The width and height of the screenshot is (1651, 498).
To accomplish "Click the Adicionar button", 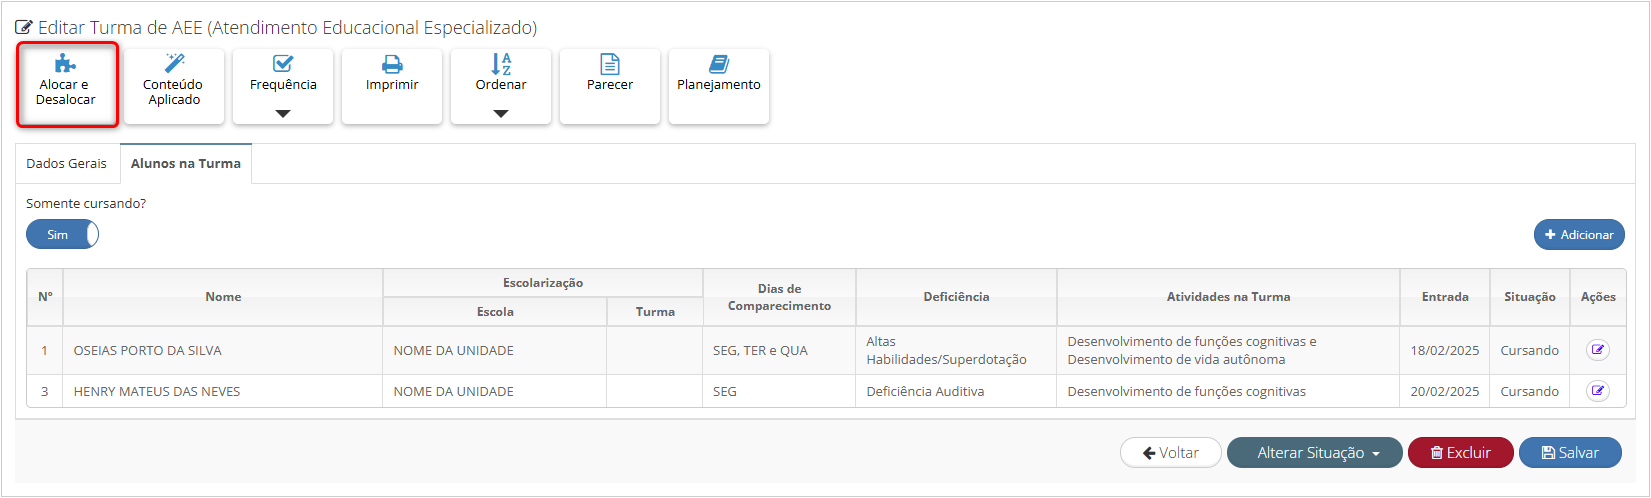I will (x=1579, y=235).
